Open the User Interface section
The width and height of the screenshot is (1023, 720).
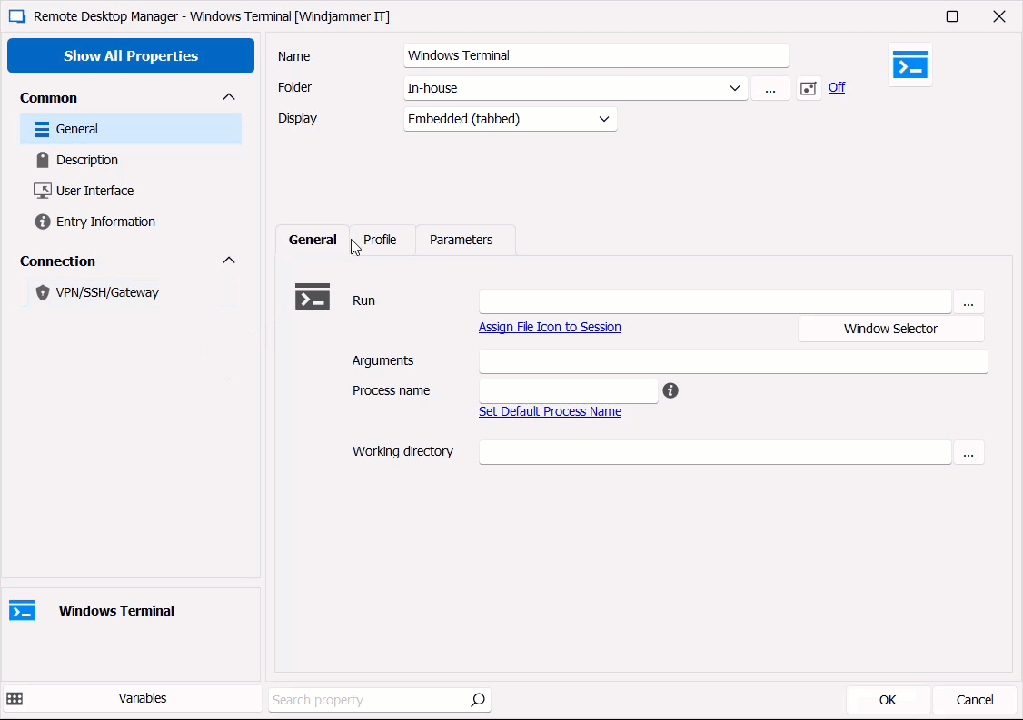pos(94,190)
